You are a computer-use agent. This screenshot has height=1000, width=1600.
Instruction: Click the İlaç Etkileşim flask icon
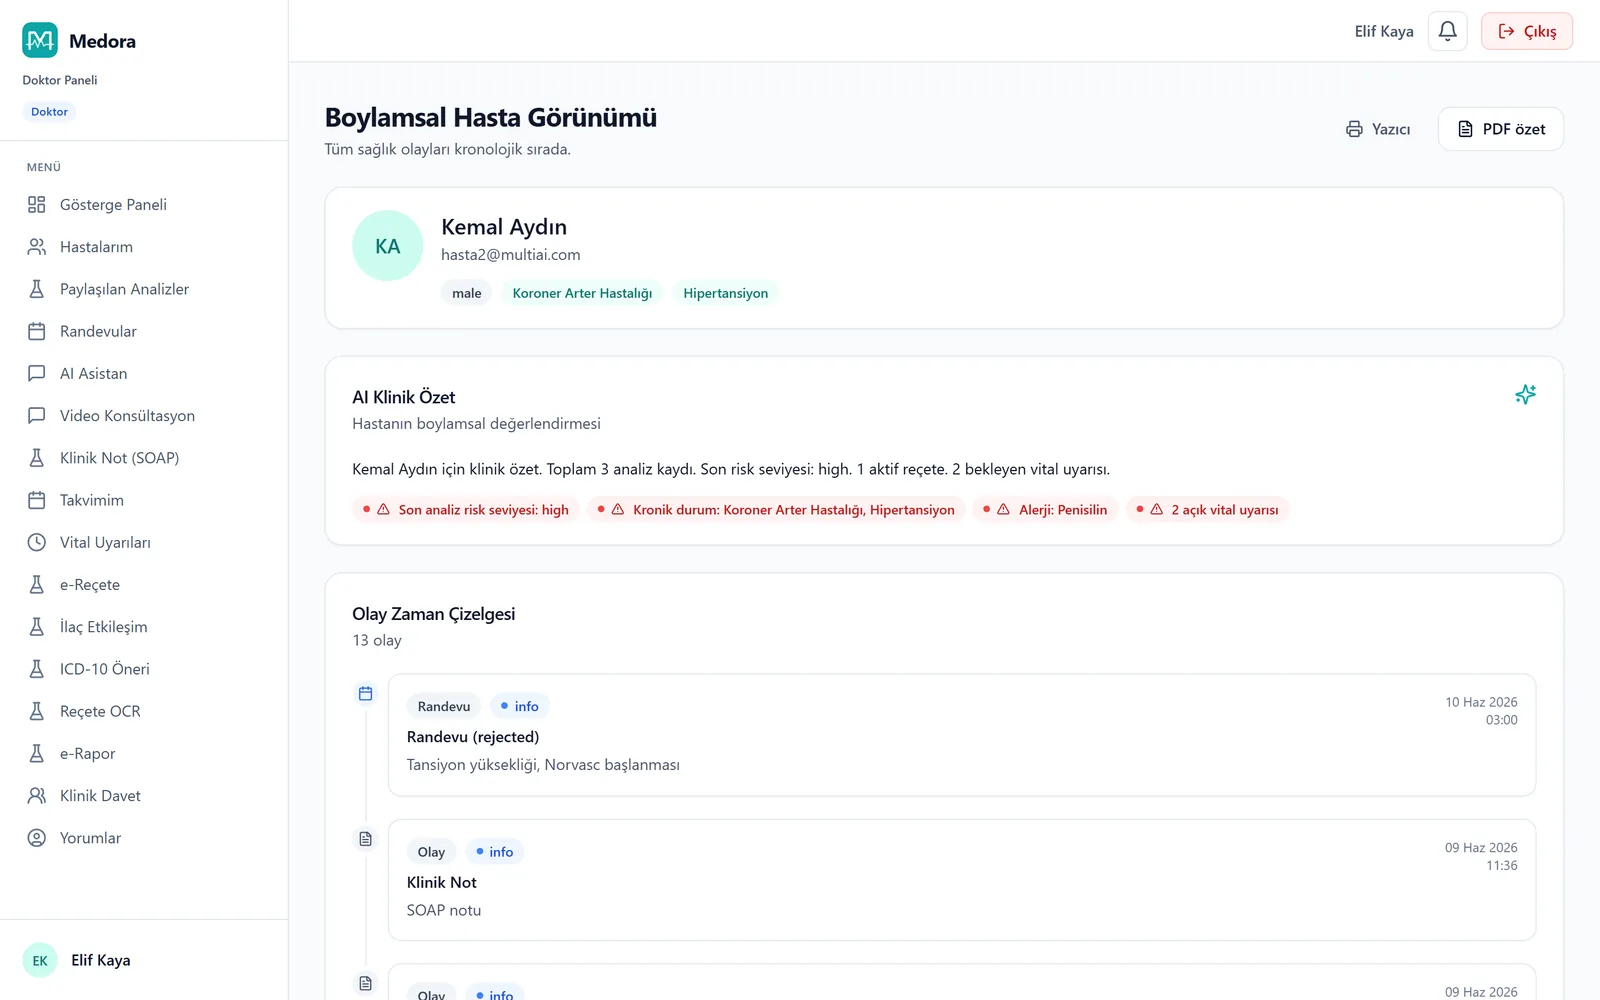[x=37, y=627]
